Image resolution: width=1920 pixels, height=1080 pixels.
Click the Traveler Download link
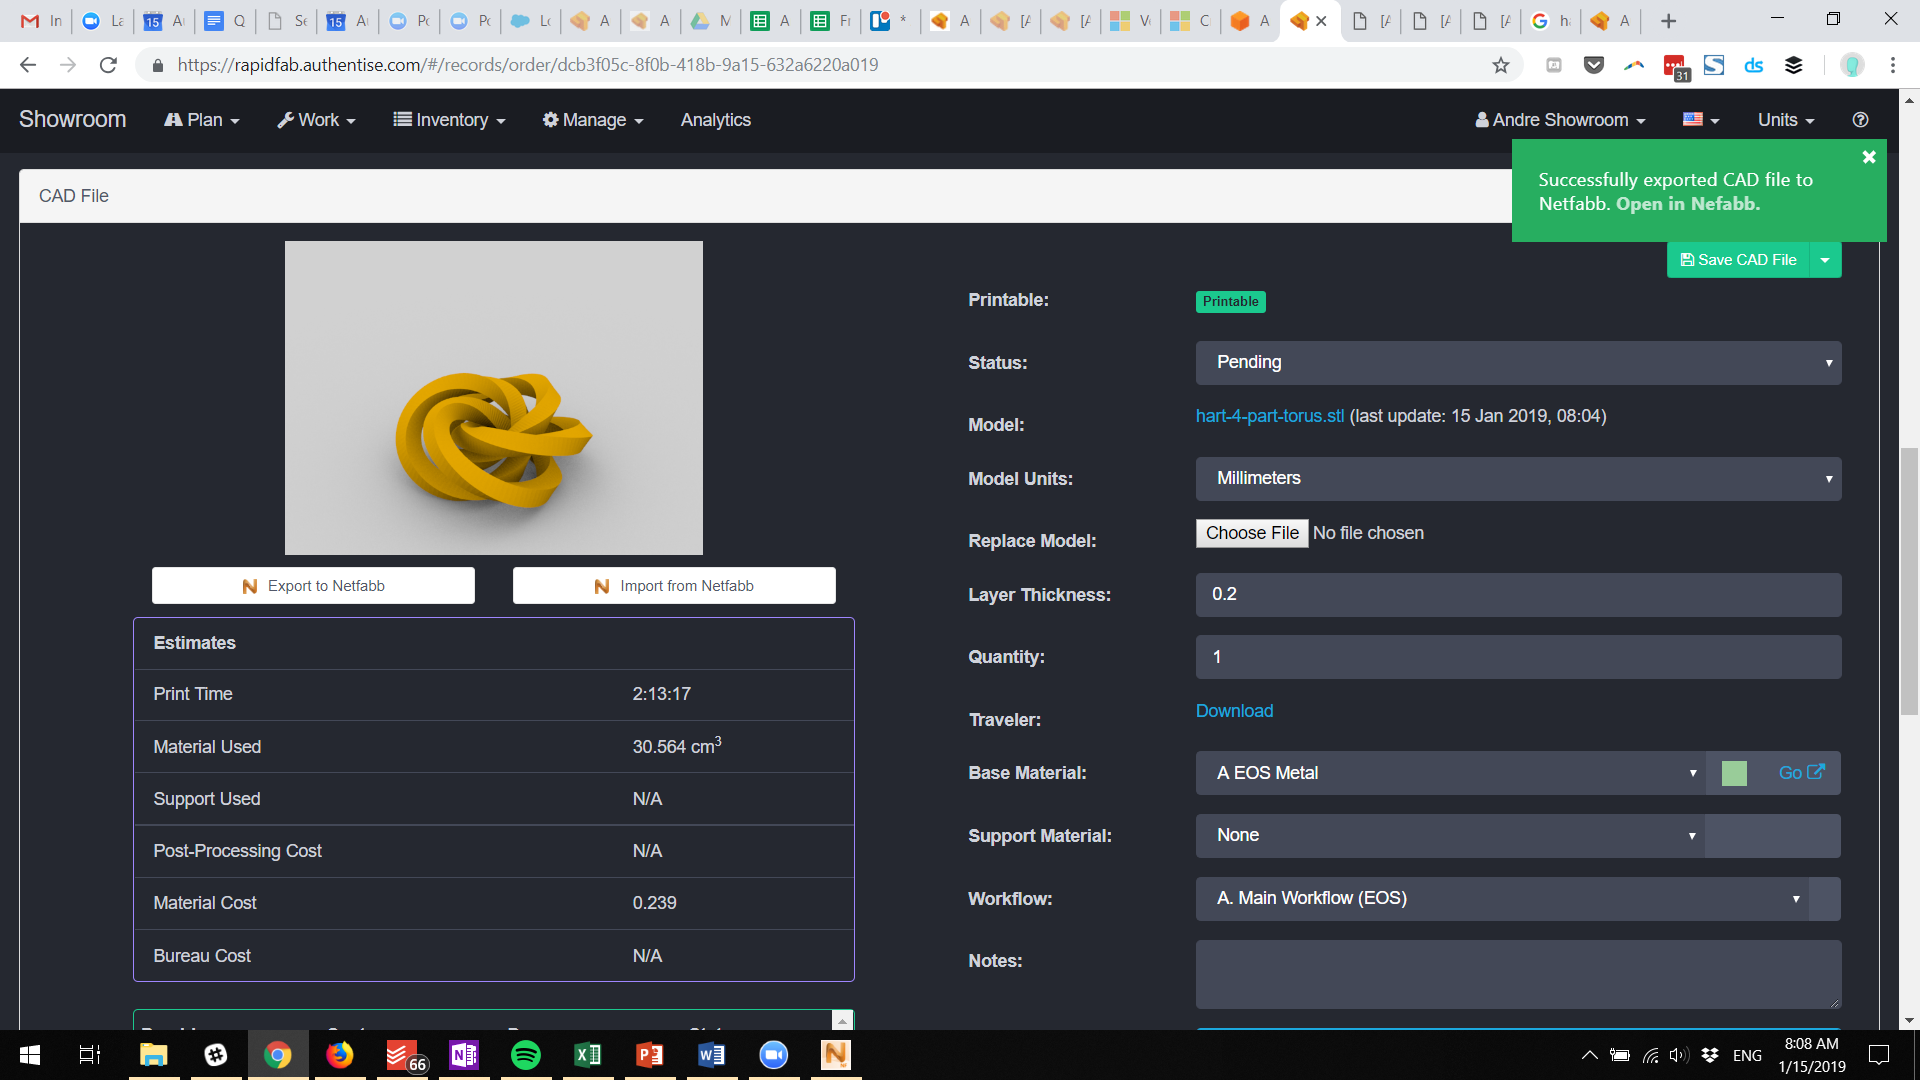tap(1234, 711)
